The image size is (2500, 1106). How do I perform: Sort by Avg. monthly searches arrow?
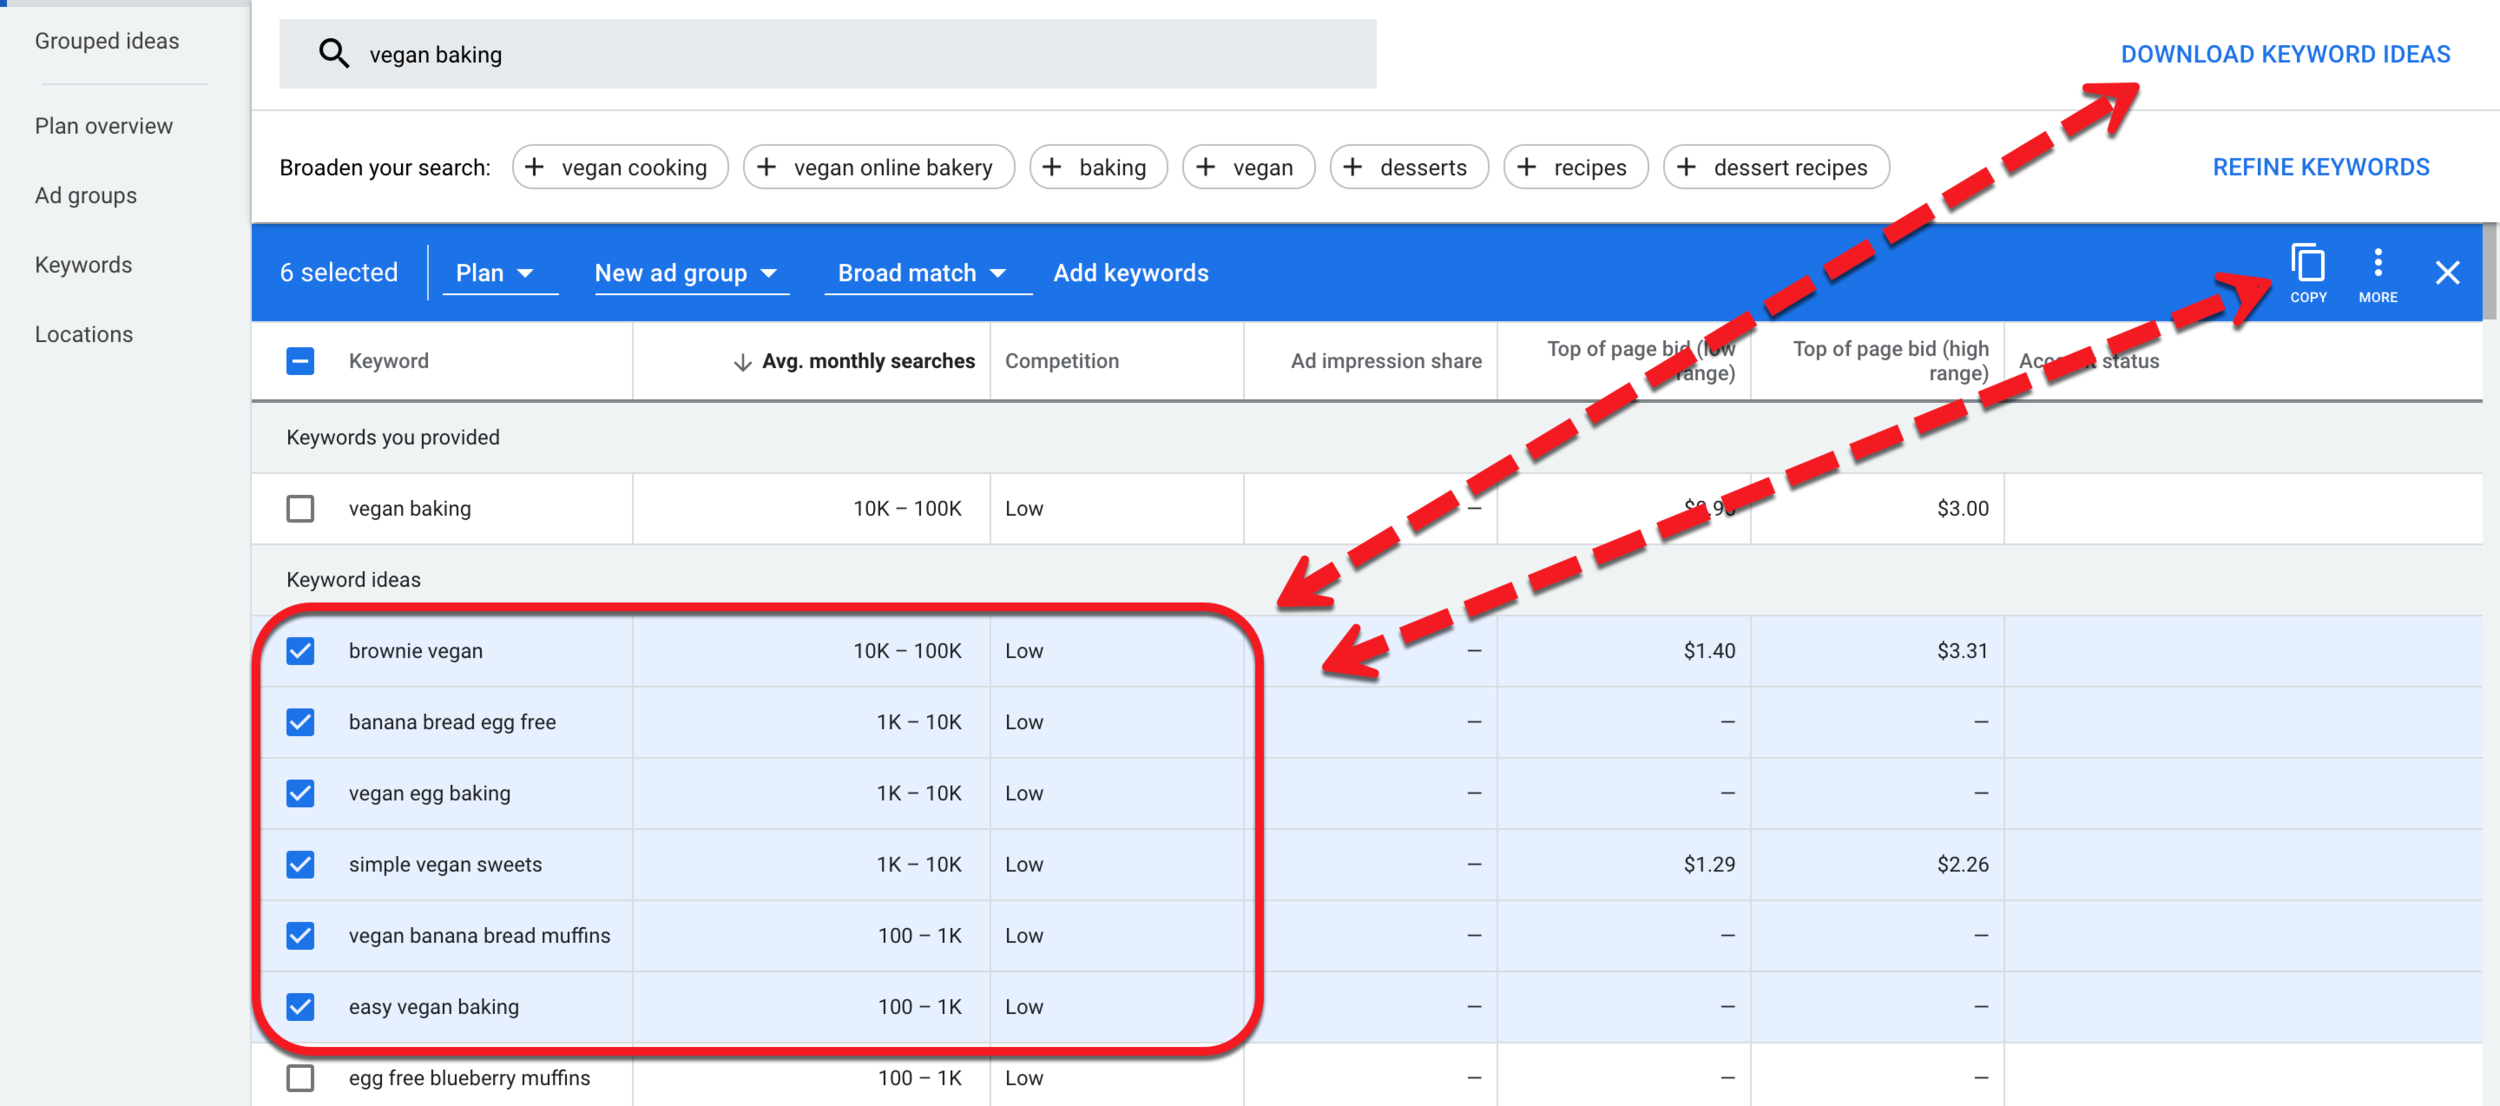[742, 362]
